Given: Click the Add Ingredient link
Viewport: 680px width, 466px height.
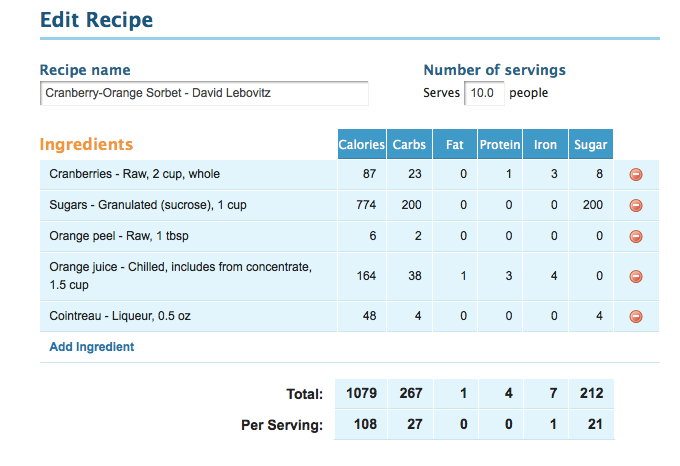Looking at the screenshot, I should coord(92,347).
